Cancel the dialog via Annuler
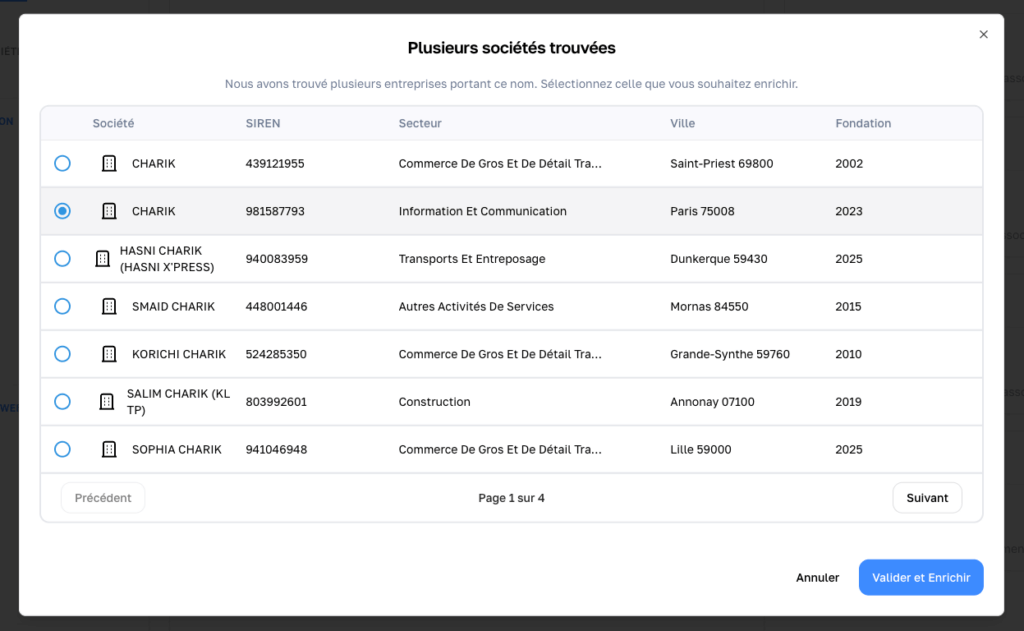Viewport: 1024px width, 631px height. point(817,578)
